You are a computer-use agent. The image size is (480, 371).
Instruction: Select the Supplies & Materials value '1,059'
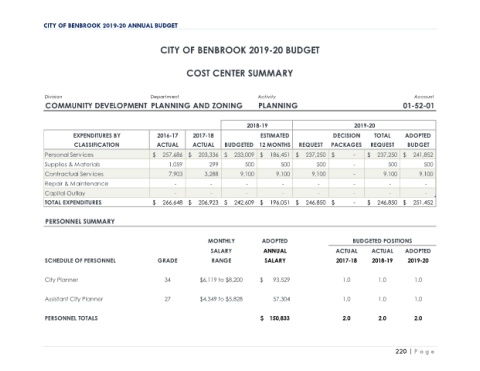click(x=176, y=164)
